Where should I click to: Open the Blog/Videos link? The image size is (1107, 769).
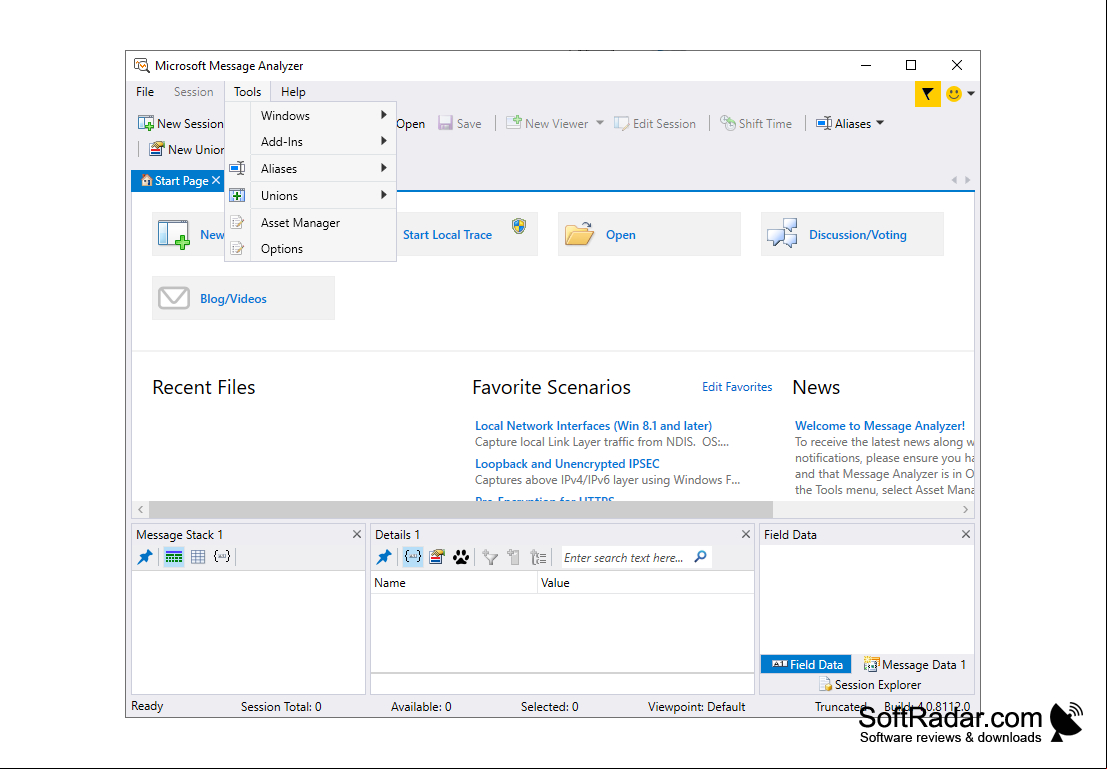point(233,299)
